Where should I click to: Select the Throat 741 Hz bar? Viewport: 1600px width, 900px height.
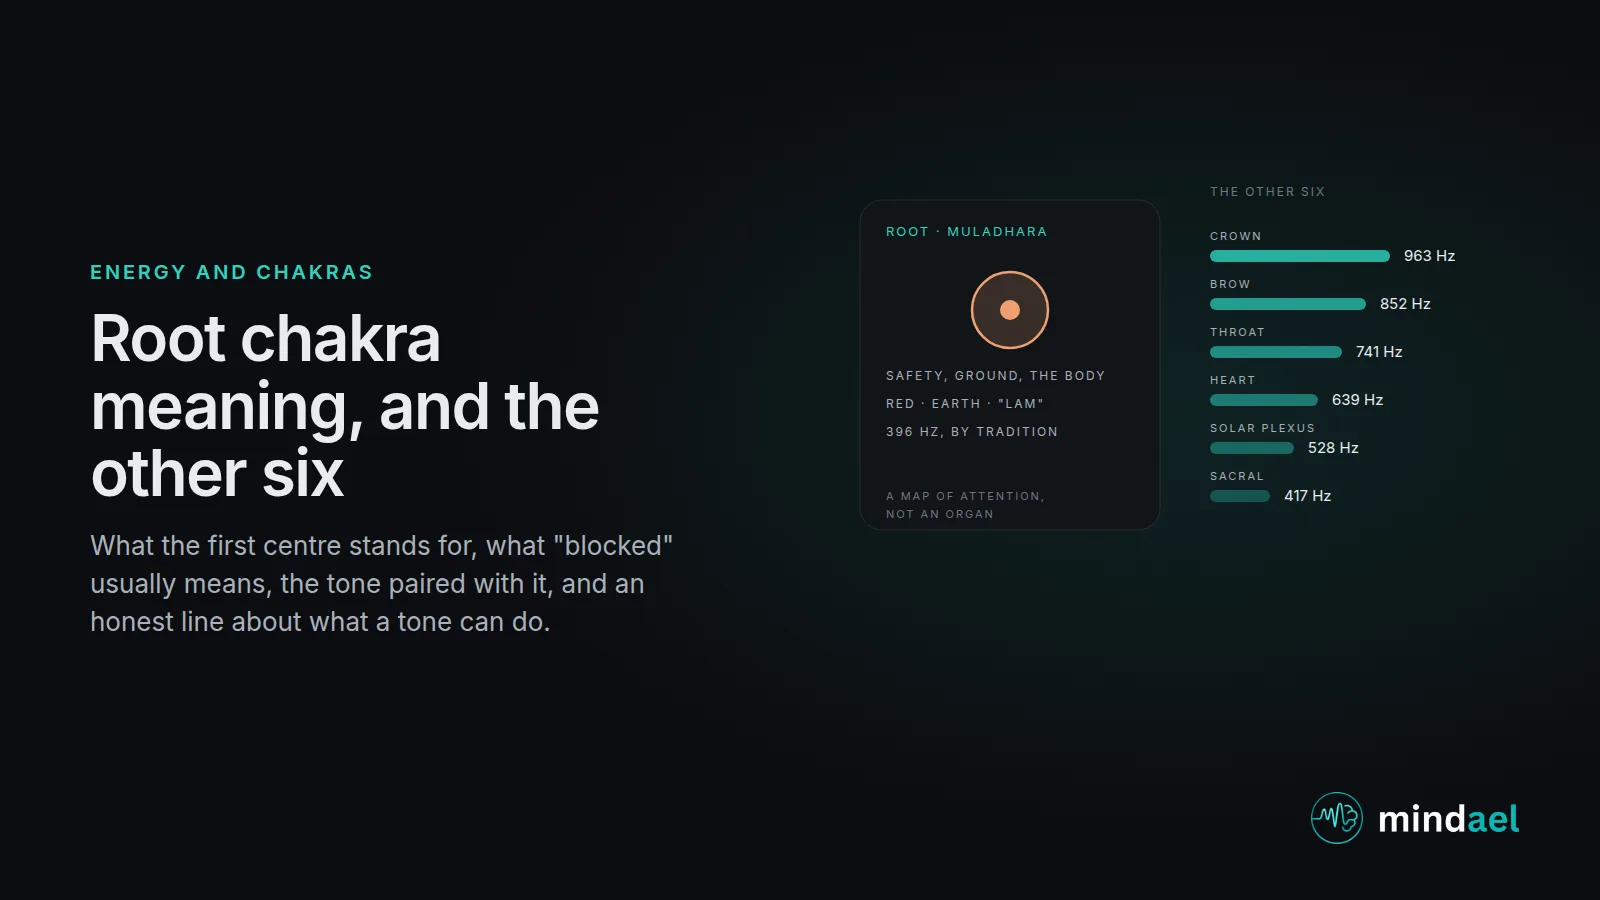tap(1276, 352)
